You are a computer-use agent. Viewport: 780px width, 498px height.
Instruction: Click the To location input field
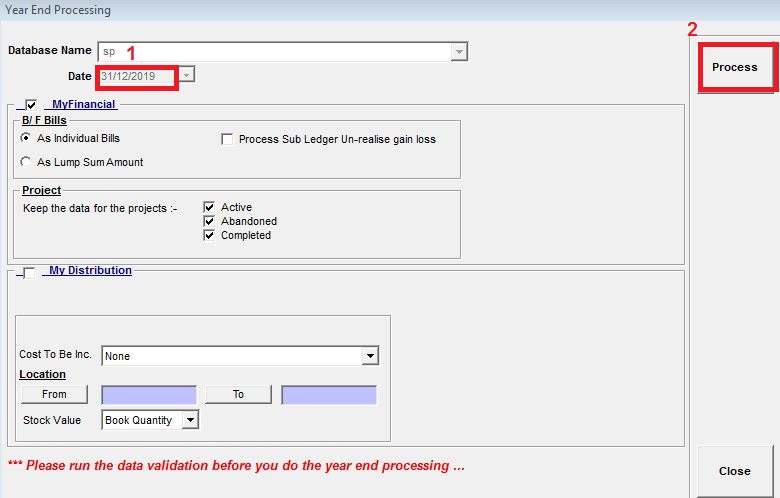point(329,394)
